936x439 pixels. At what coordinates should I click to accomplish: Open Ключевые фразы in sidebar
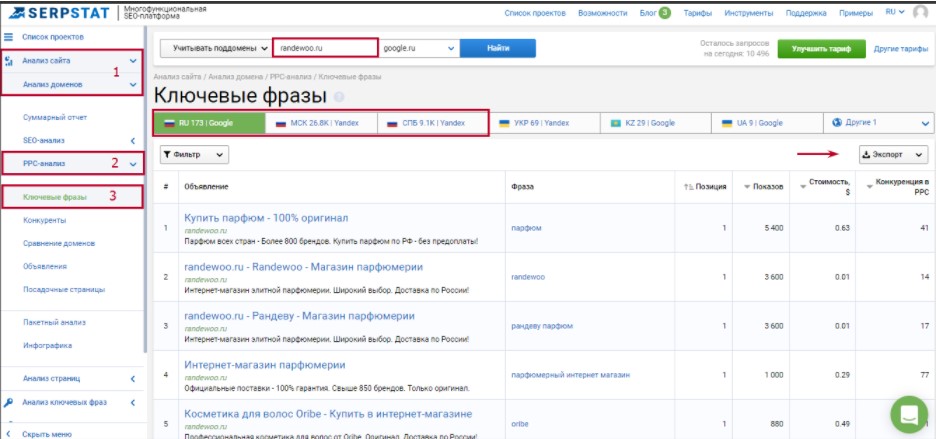click(54, 197)
